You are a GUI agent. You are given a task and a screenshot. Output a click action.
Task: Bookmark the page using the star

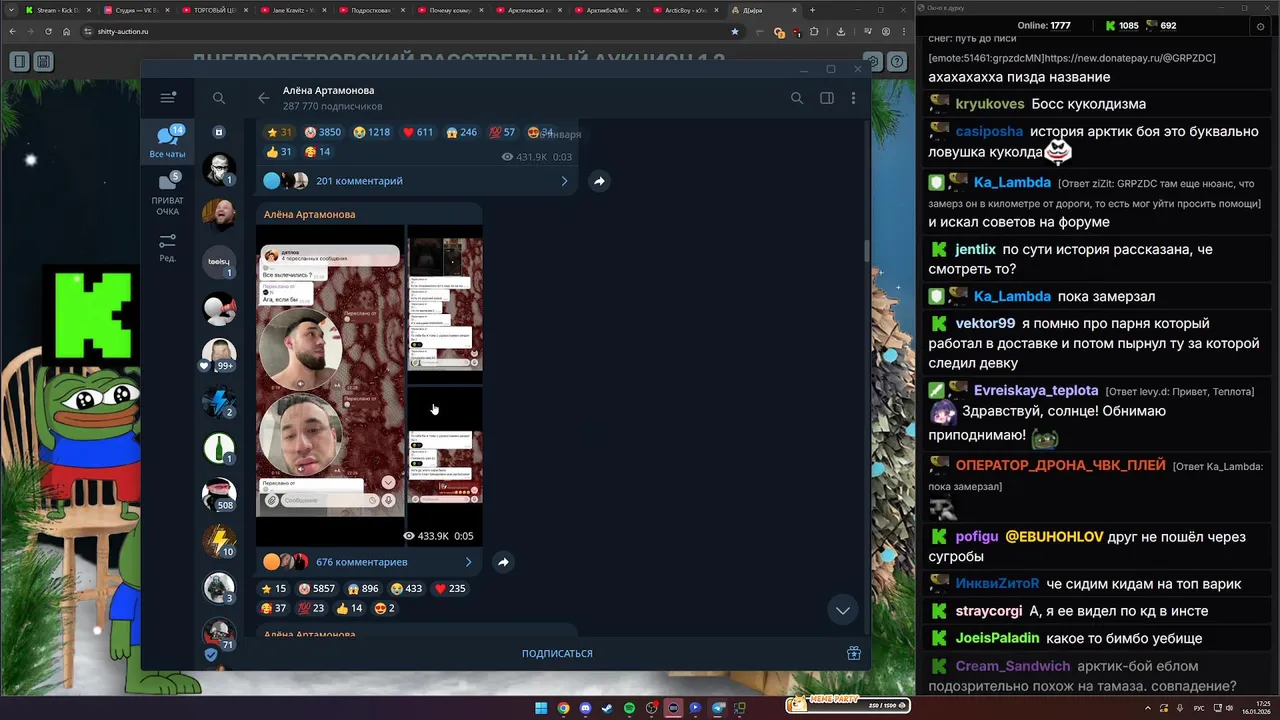[x=735, y=31]
